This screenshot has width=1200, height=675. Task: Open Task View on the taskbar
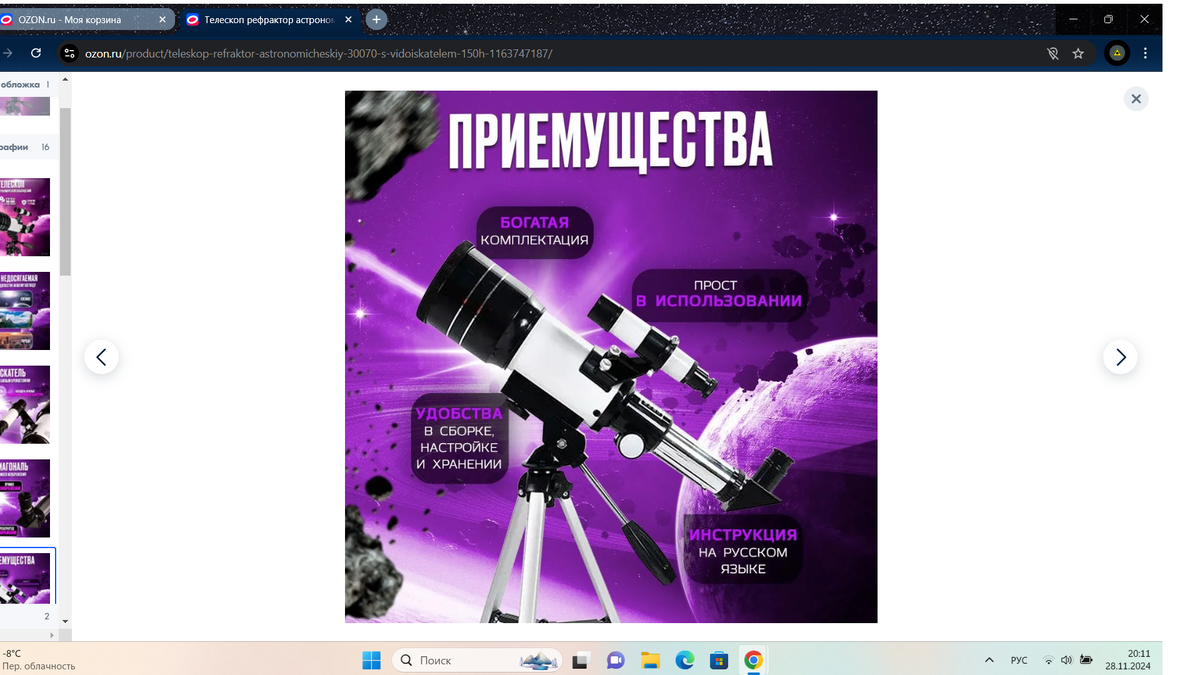click(x=580, y=660)
